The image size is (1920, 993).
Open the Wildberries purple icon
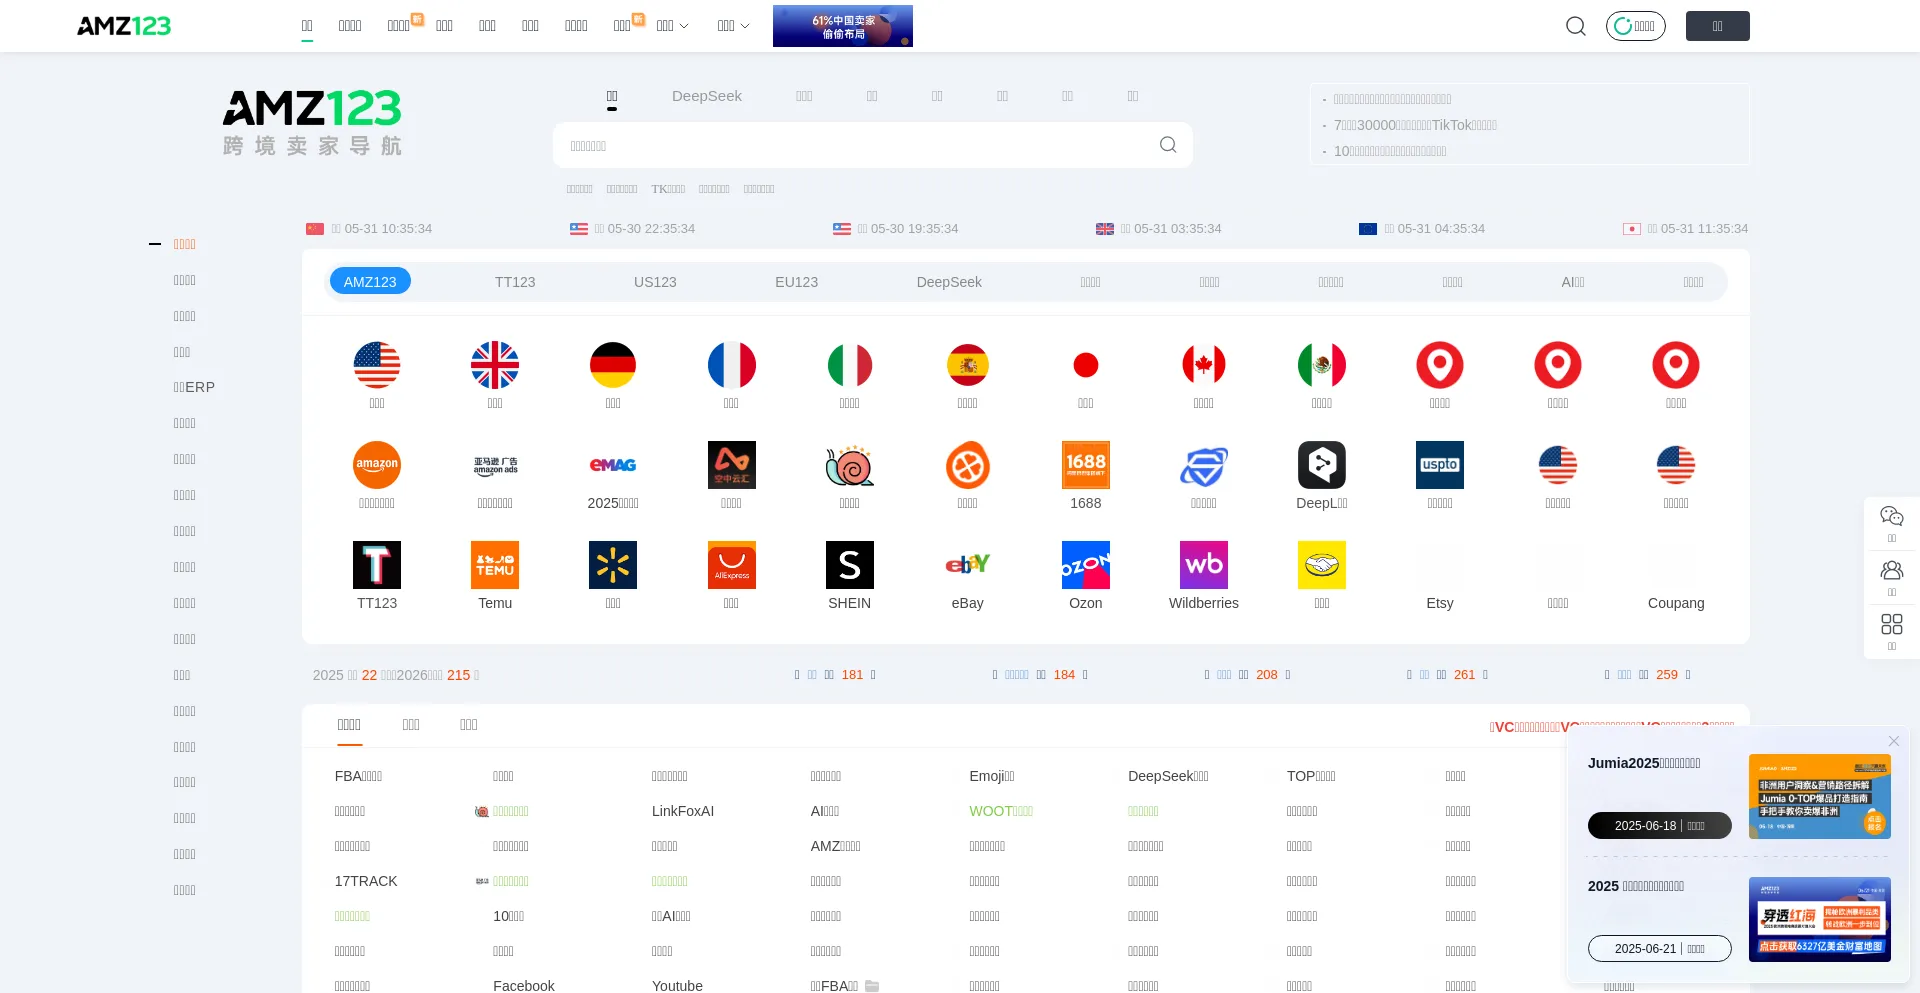1203,565
